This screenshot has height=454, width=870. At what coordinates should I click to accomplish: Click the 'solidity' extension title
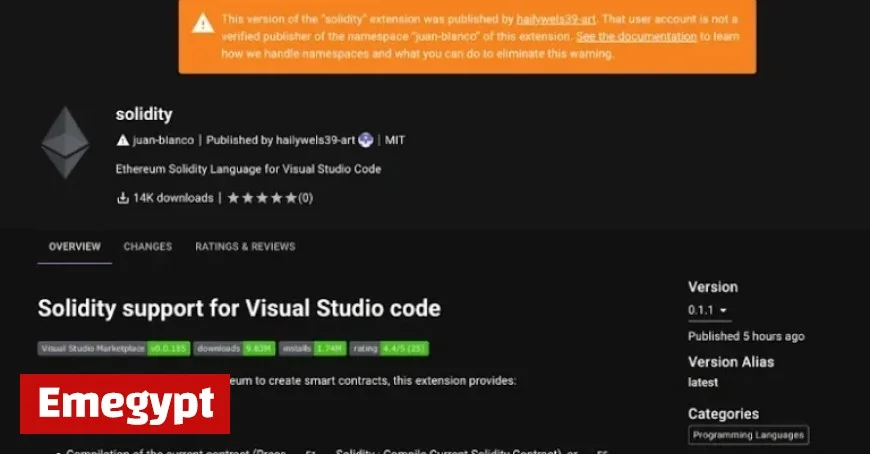[x=144, y=114]
